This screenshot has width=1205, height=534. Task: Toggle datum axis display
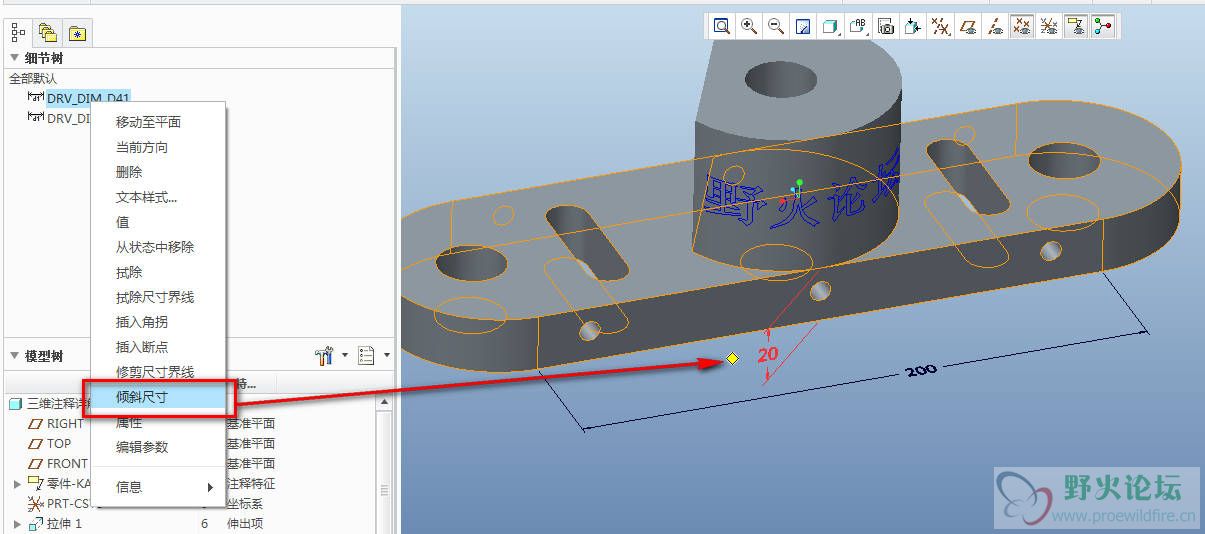coord(995,26)
